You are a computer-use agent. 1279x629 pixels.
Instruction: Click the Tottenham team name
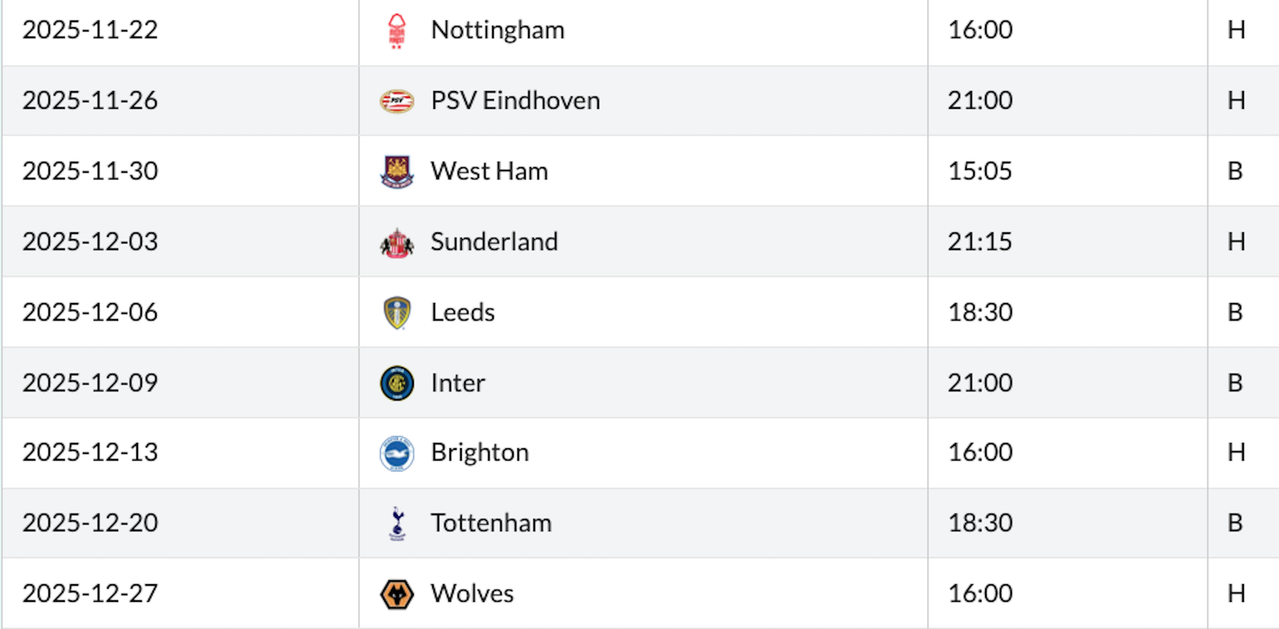coord(491,523)
